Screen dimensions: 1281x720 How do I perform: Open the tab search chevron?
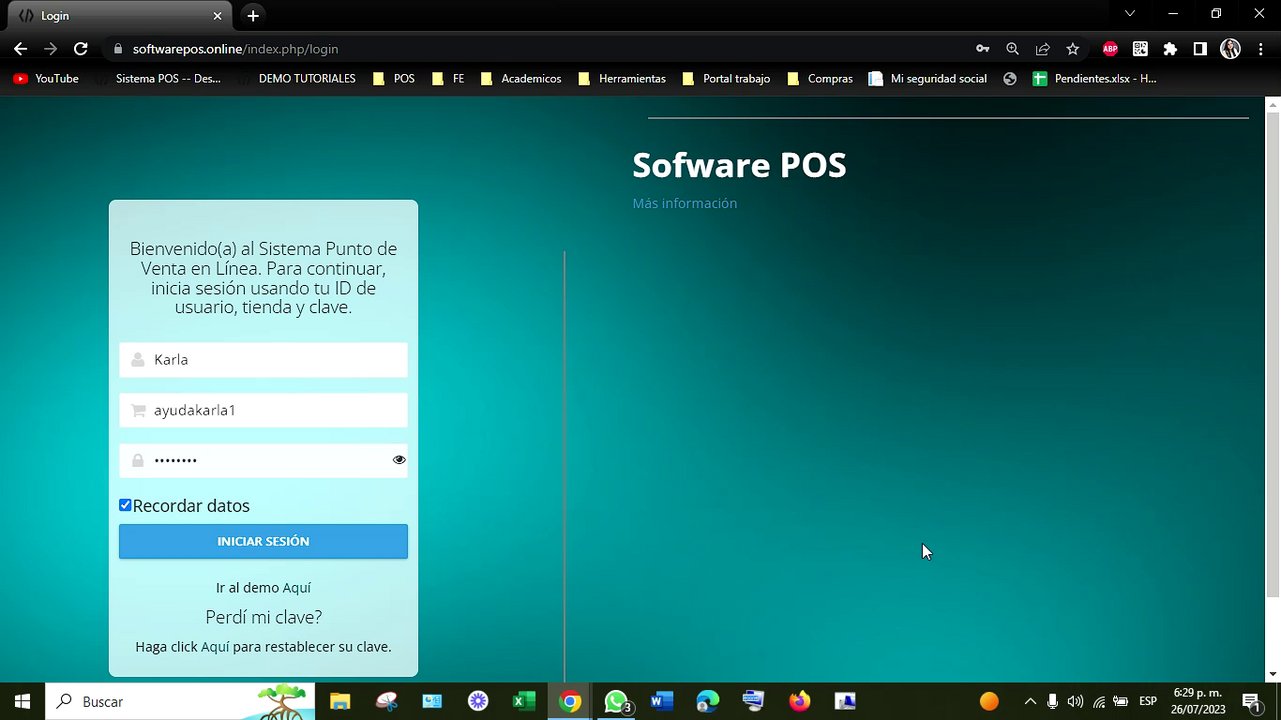click(x=1130, y=14)
